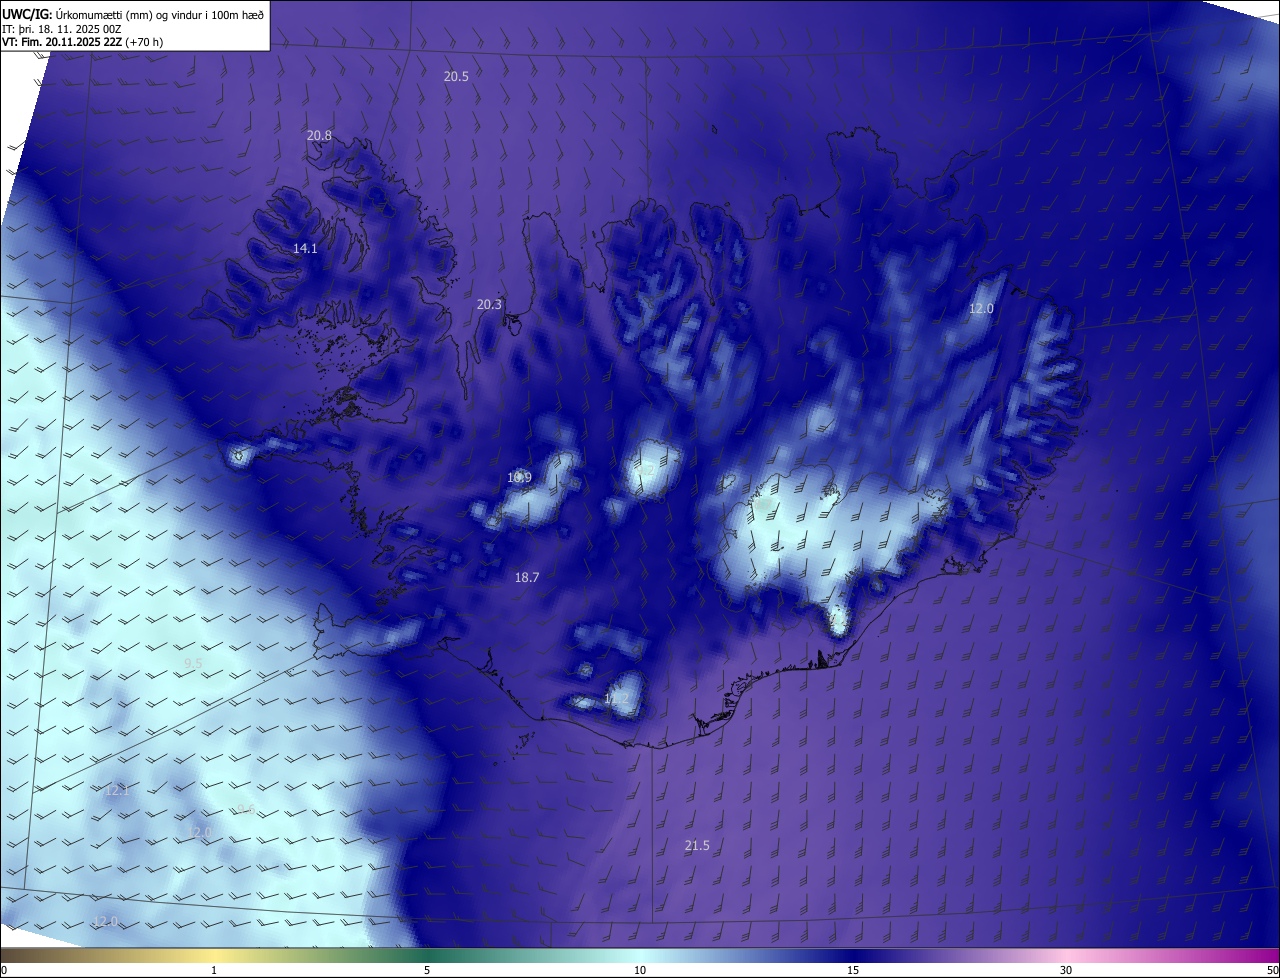Click the 11.2 value near the south coast

point(617,698)
